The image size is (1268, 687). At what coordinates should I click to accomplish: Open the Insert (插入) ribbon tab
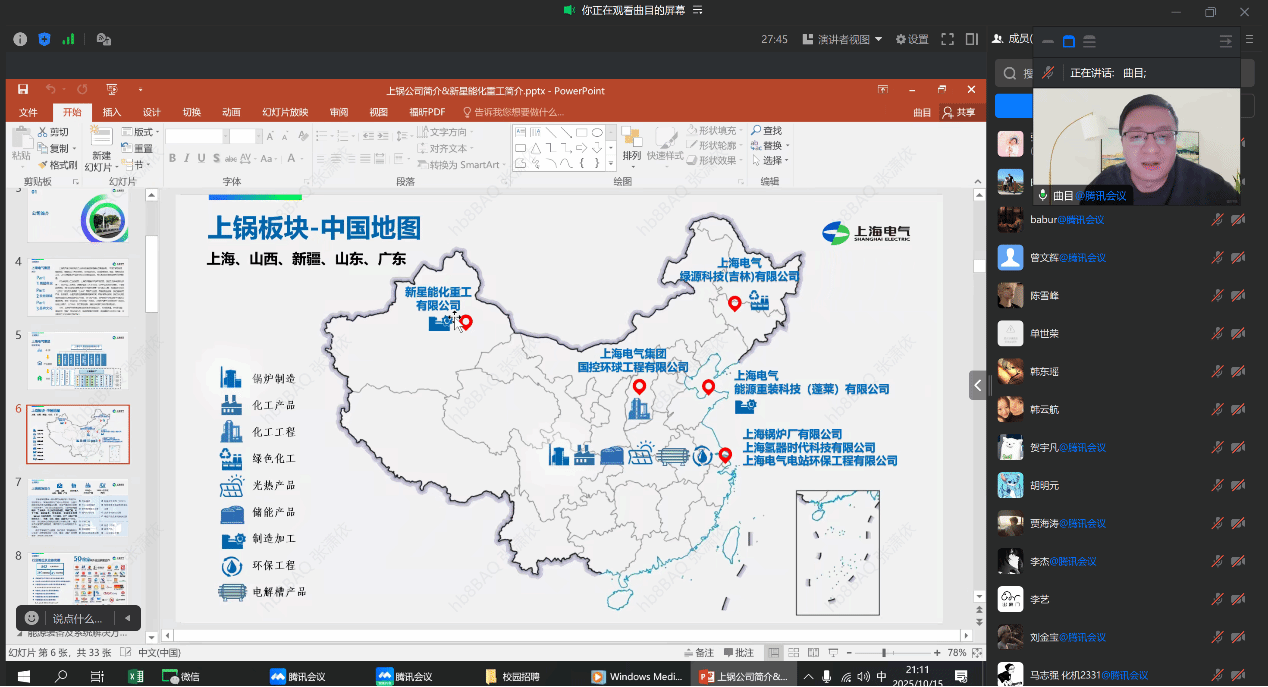[112, 112]
